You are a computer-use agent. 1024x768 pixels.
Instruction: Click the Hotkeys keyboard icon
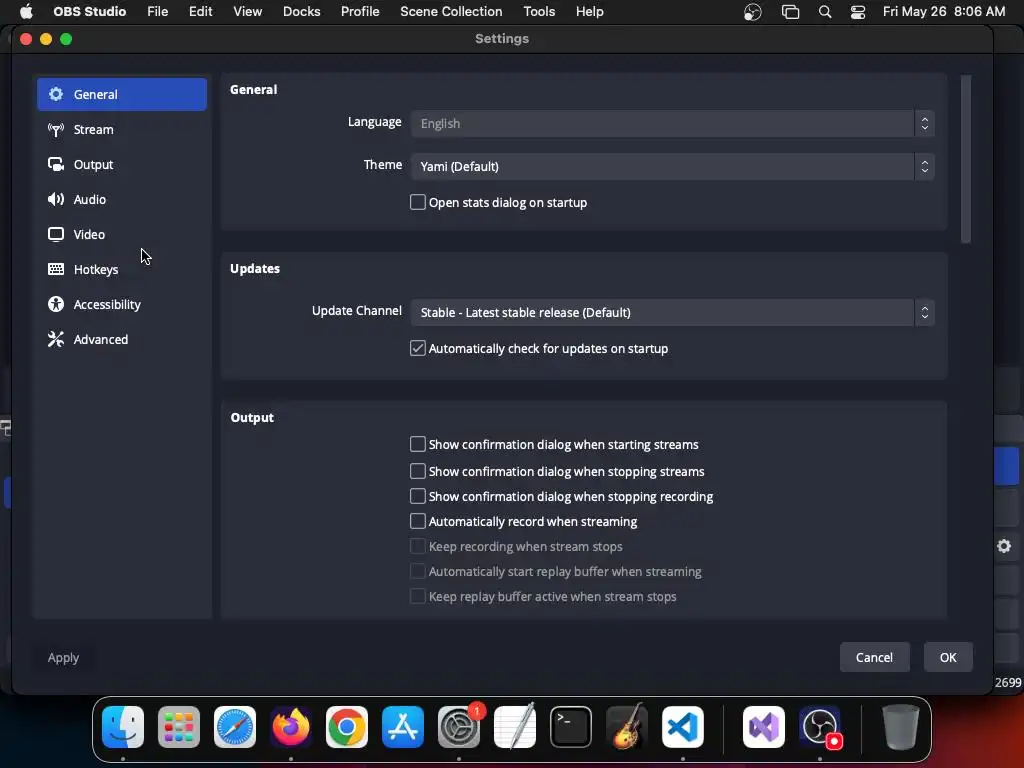(x=56, y=269)
